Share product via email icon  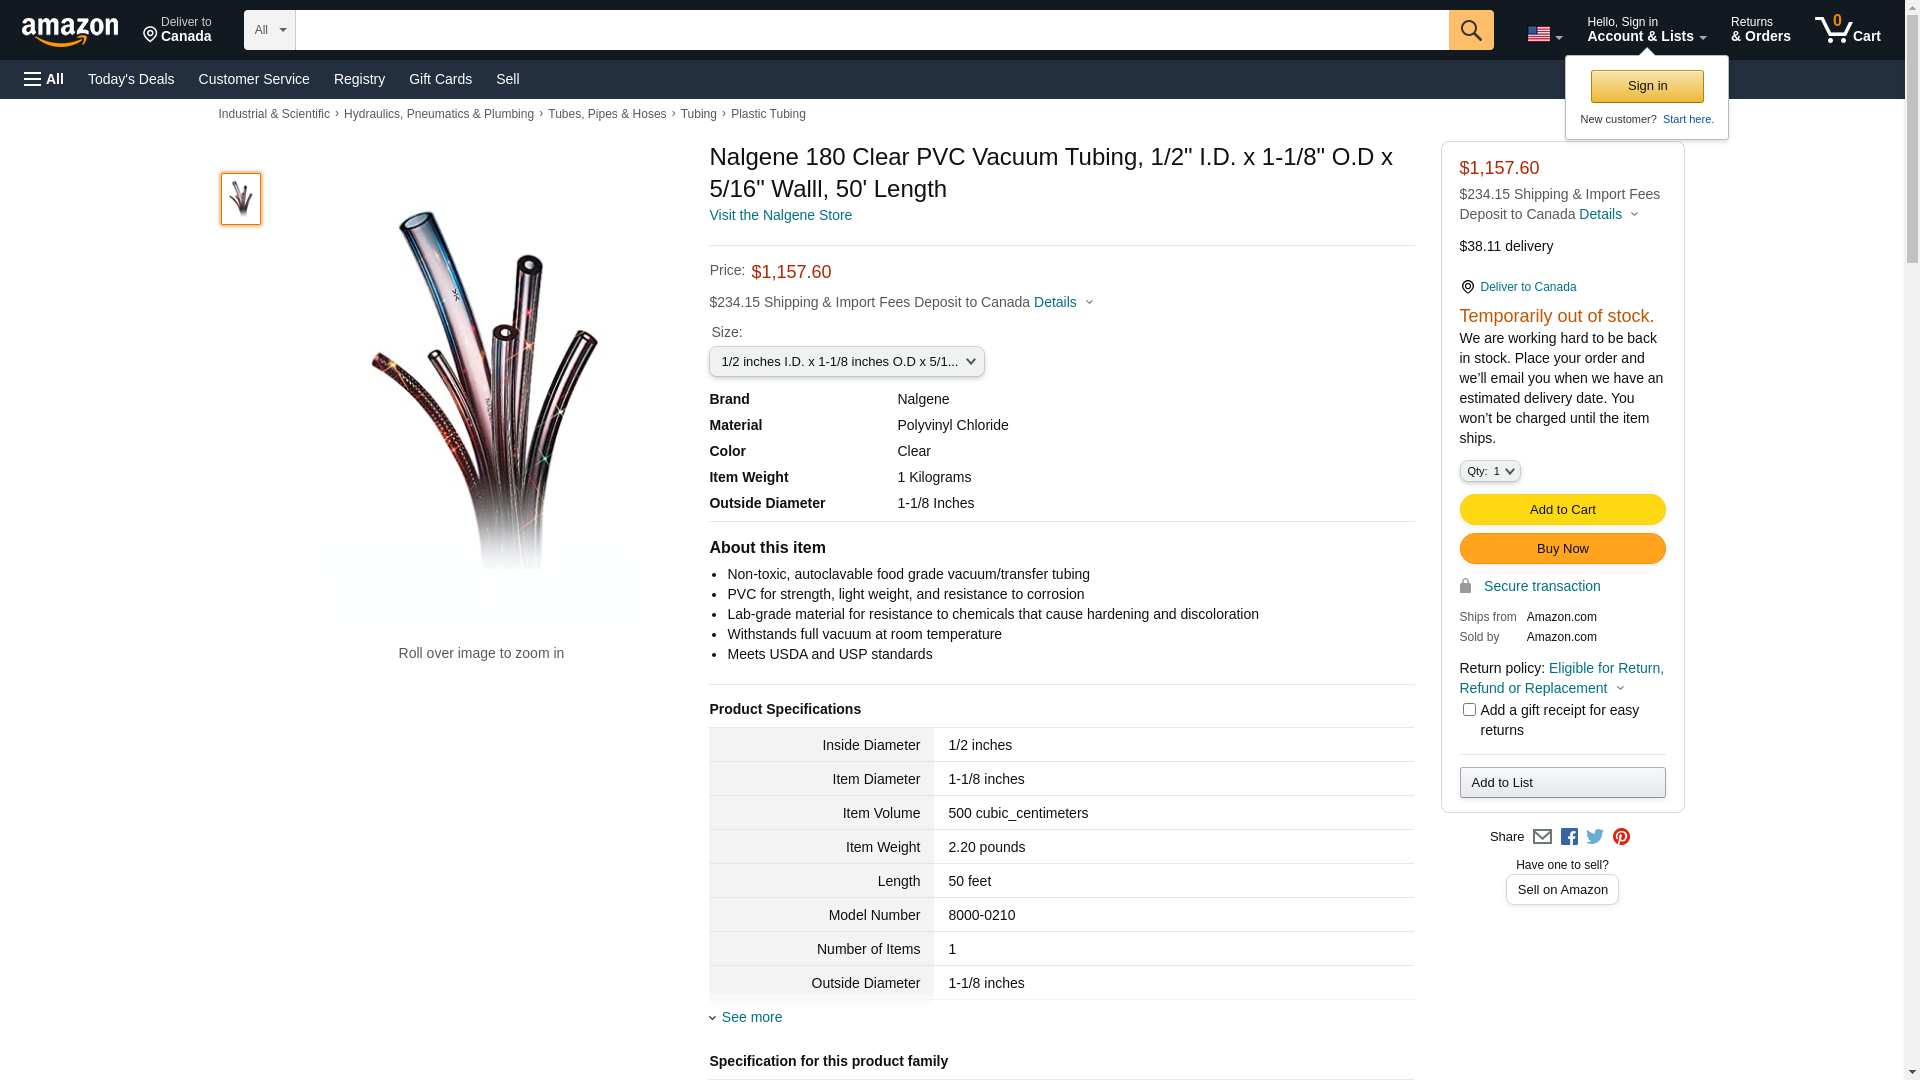(x=1542, y=837)
